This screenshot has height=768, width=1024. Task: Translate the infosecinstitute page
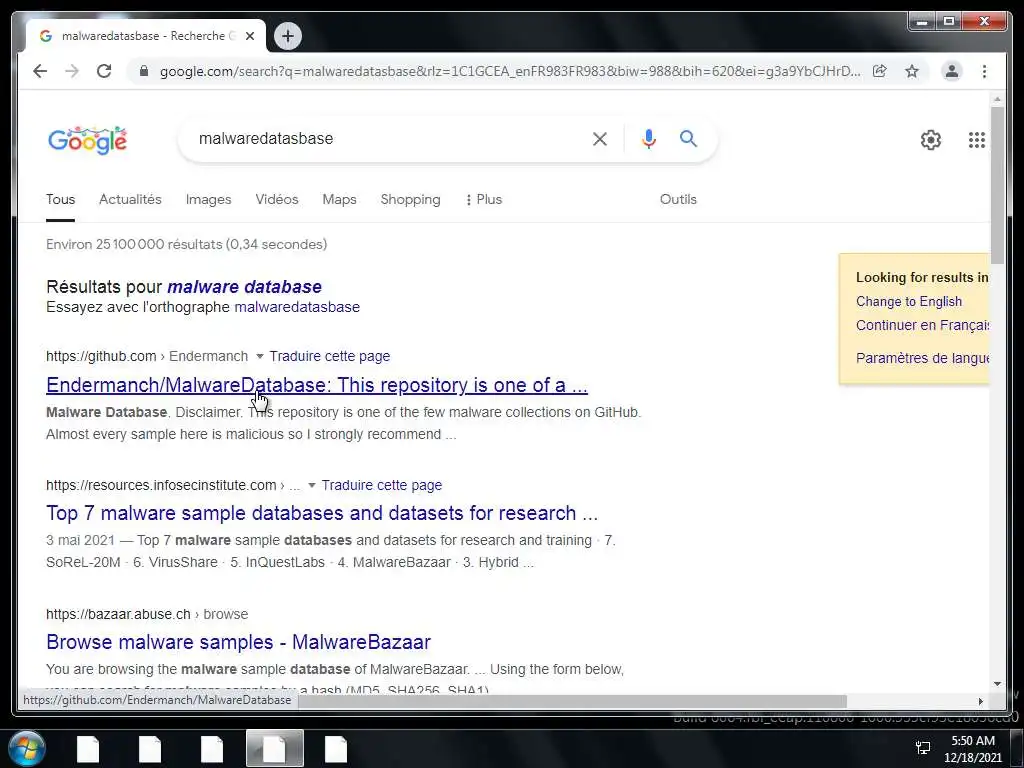point(381,485)
